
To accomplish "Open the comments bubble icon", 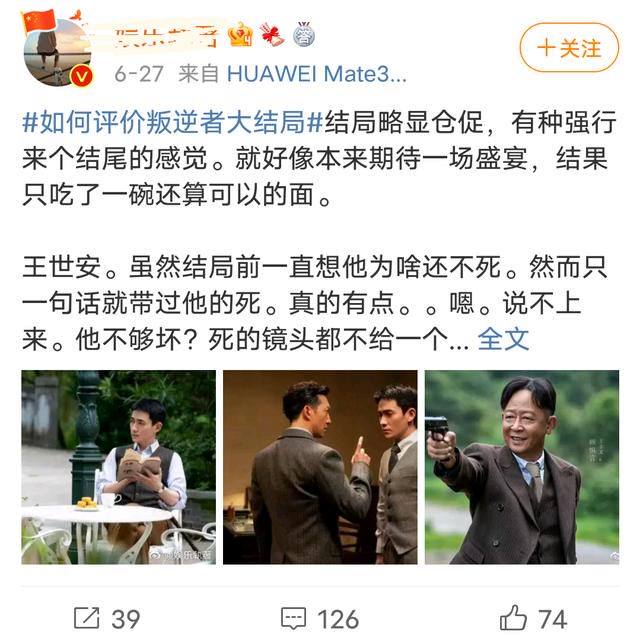I will pos(293,619).
